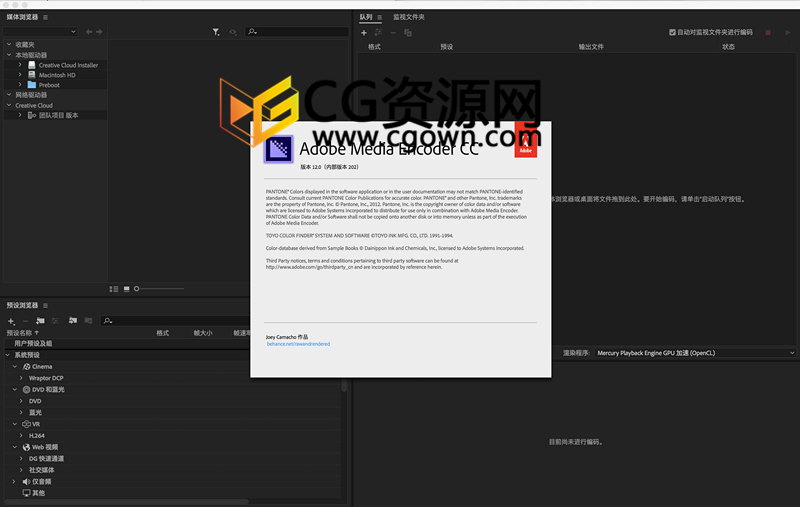Click the preset browser horizontal scrollbar

pyautogui.click(x=127, y=502)
